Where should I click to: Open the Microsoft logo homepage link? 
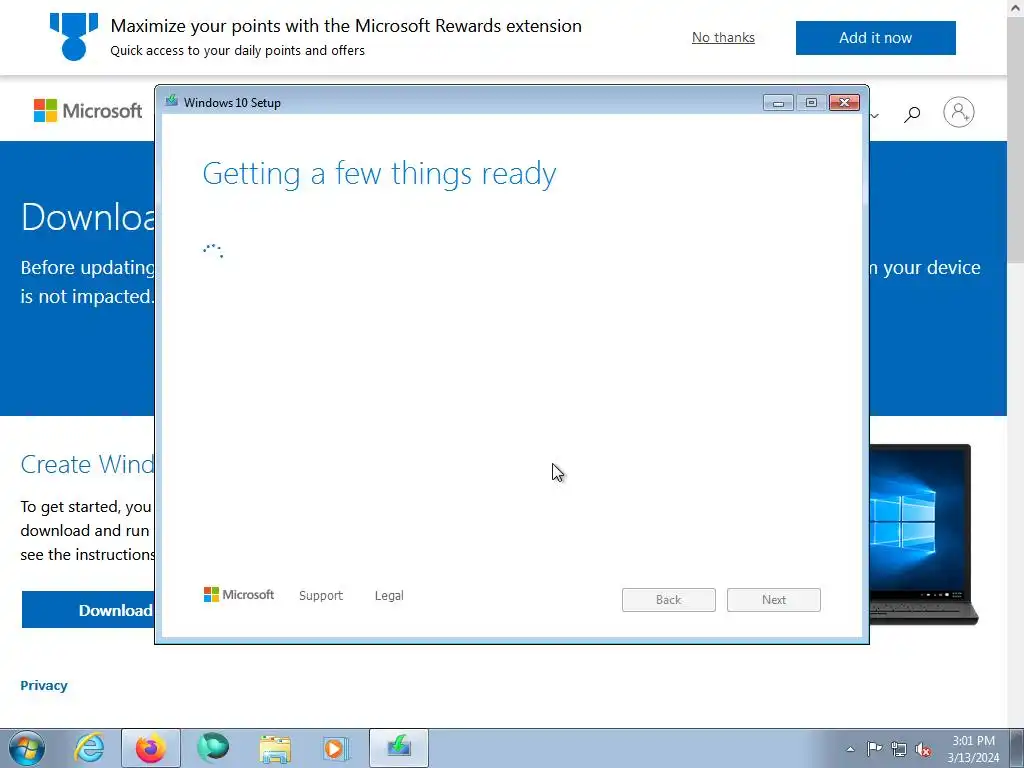(x=88, y=110)
